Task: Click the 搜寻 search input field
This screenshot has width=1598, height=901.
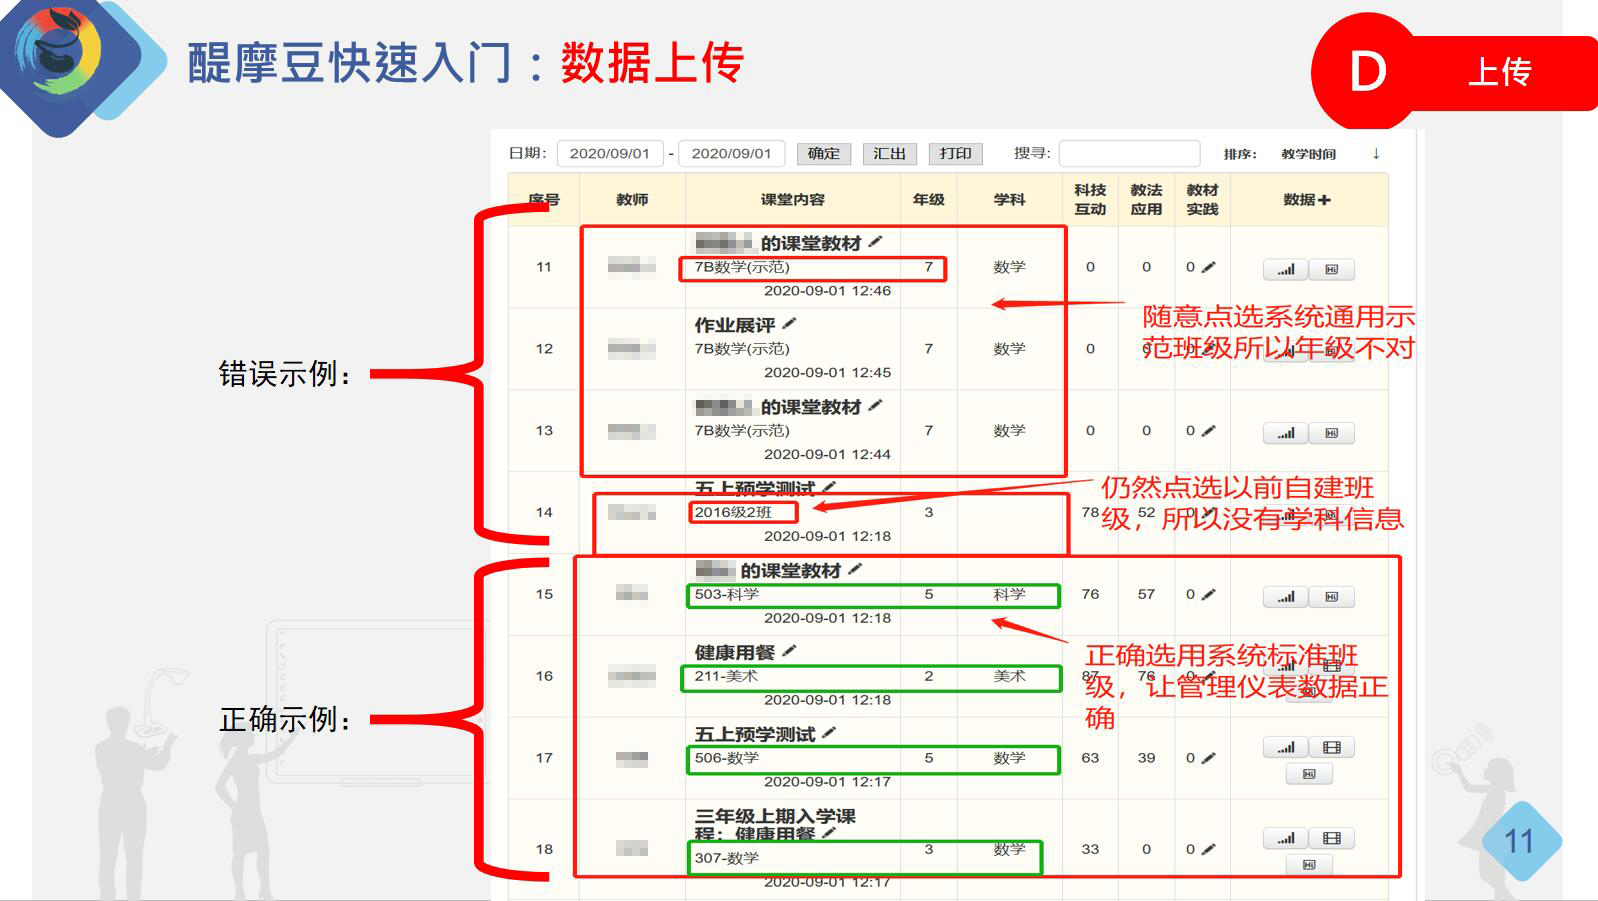Action: tap(1128, 154)
